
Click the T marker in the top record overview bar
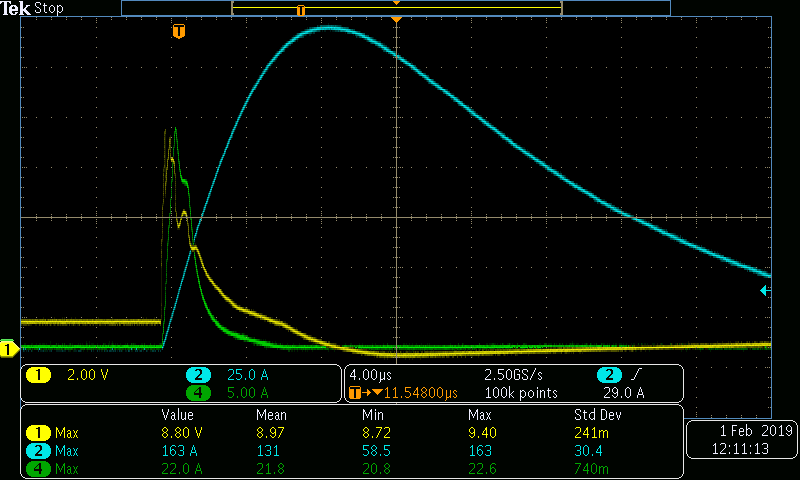pyautogui.click(x=301, y=10)
